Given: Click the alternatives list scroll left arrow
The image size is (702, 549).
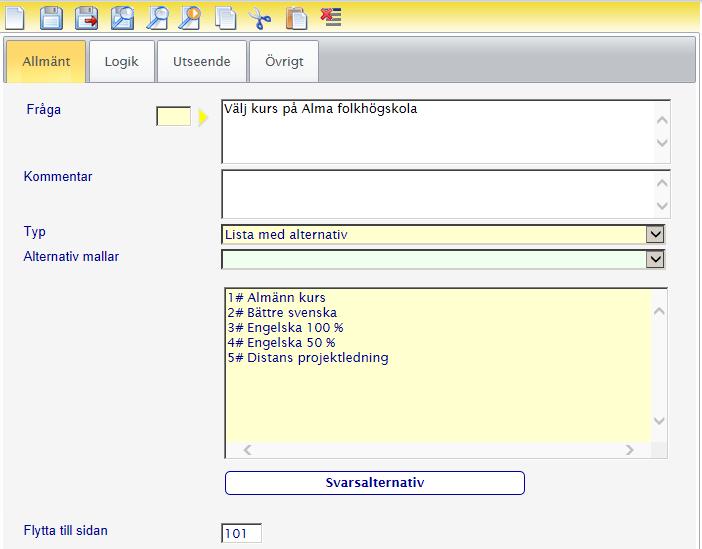Looking at the screenshot, I should click(247, 450).
